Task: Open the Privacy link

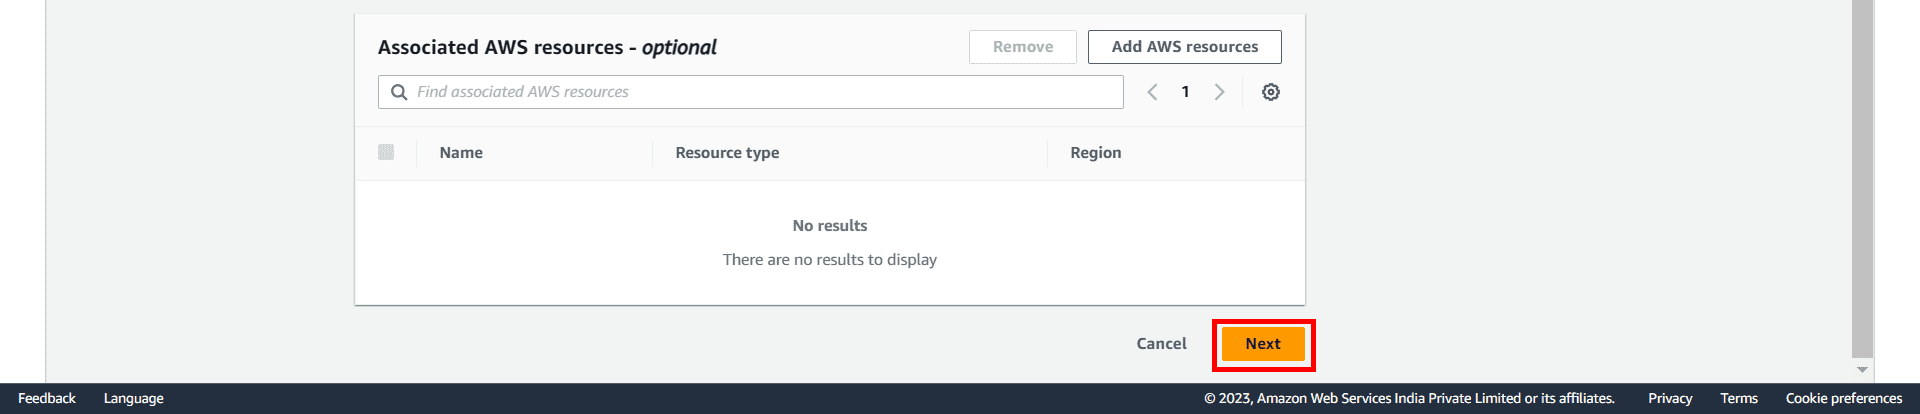Action: [1670, 398]
